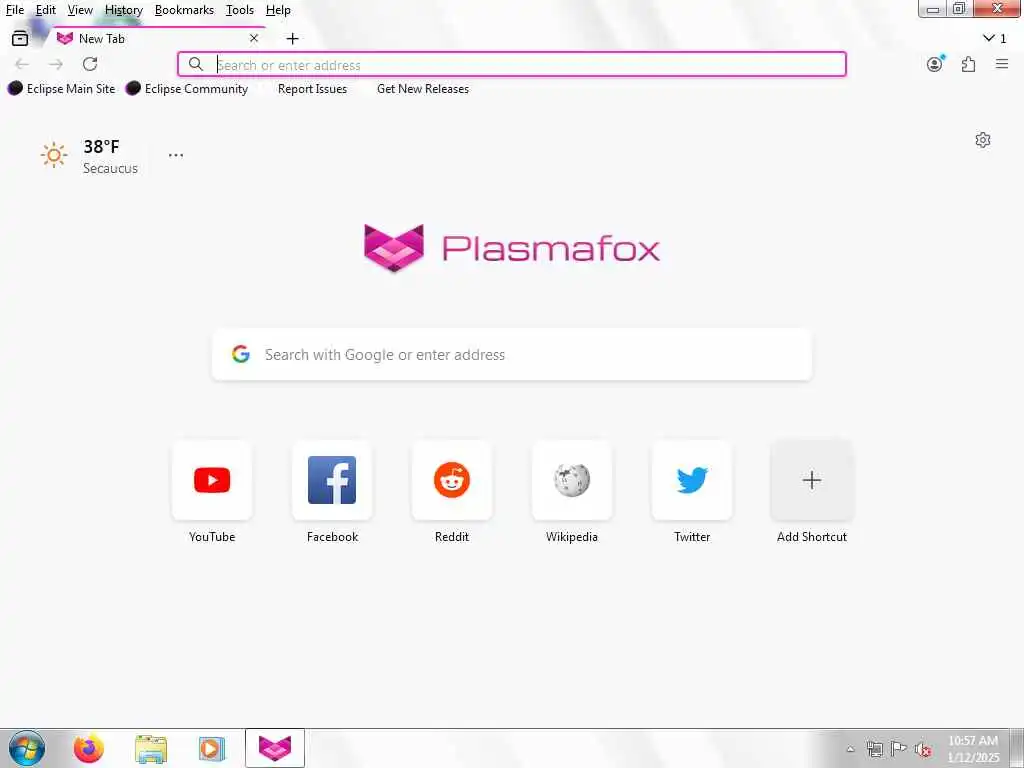Open the YouTube shortcut tile
Viewport: 1024px width, 768px height.
point(212,481)
